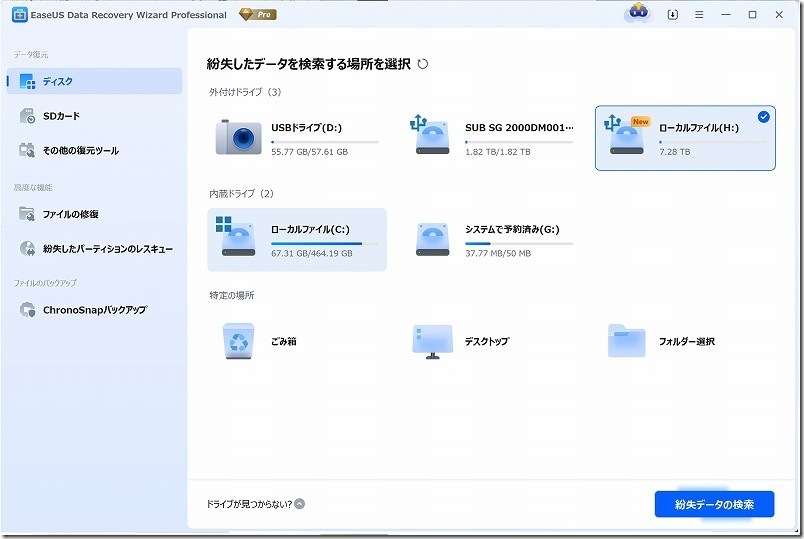Click the usage bar under USBドライブ(D:)

325,142
